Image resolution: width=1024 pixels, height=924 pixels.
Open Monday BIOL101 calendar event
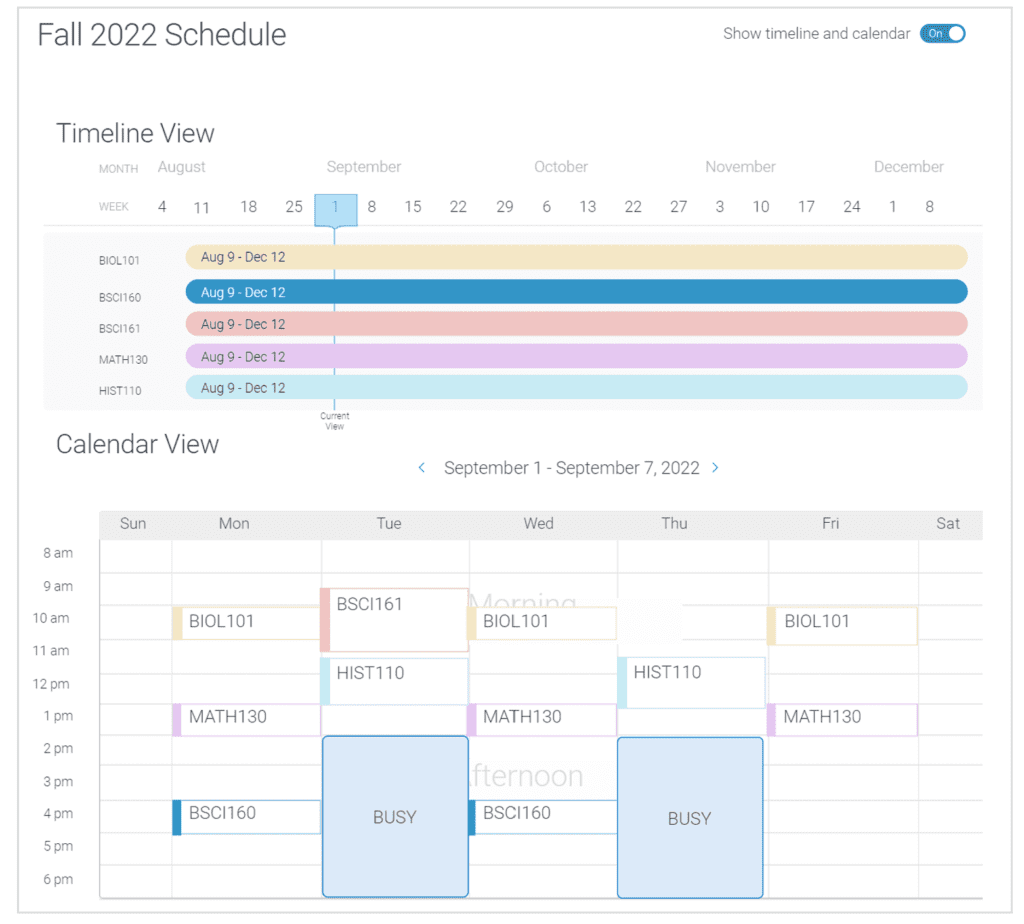coord(246,623)
